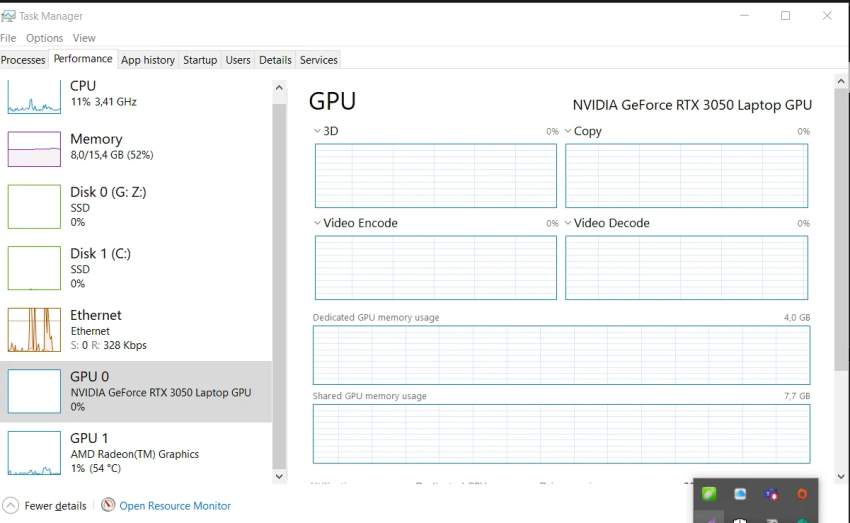This screenshot has width=850, height=523.
Task: Switch to the Startup tab
Action: click(x=200, y=60)
